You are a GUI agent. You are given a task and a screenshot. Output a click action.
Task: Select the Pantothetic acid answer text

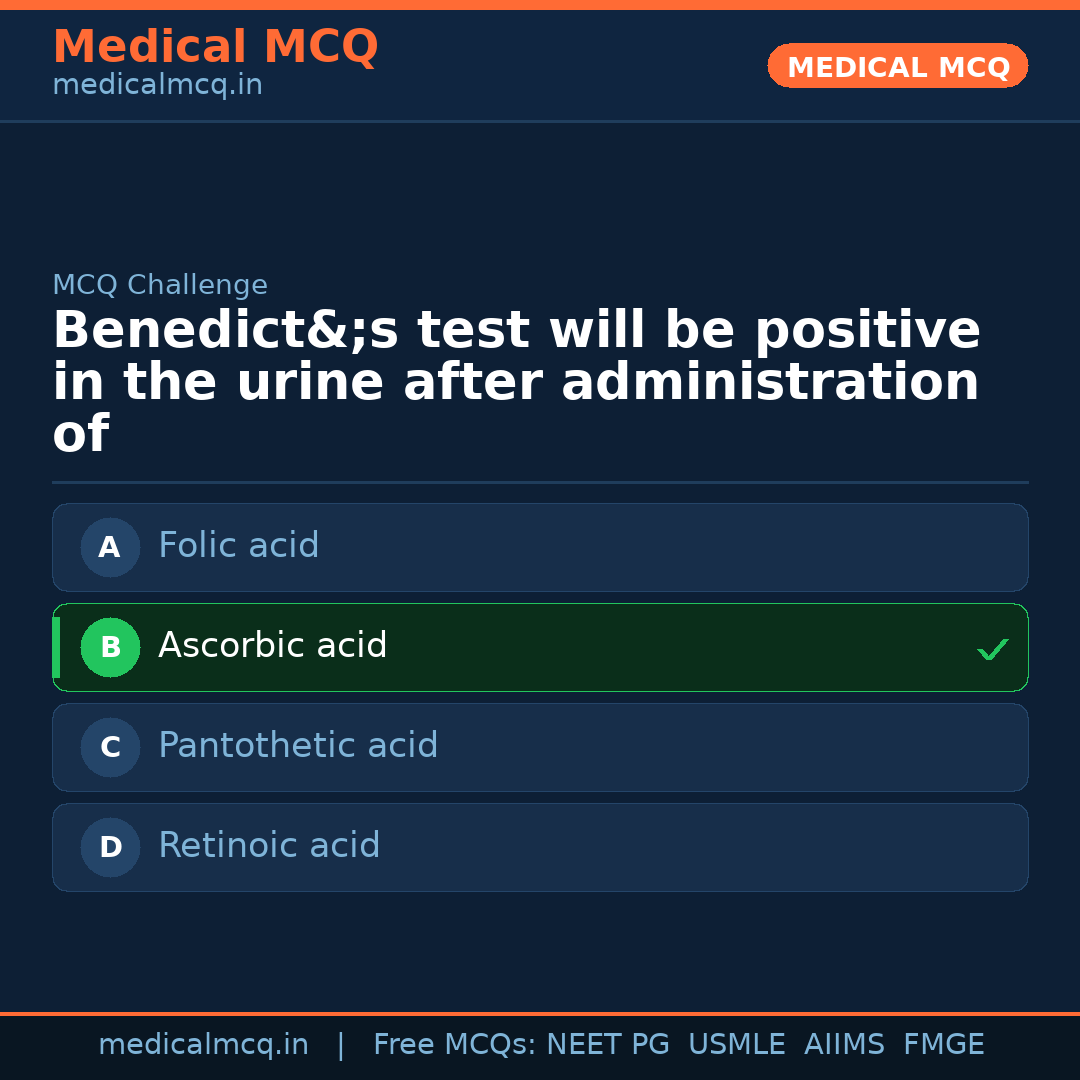[298, 746]
